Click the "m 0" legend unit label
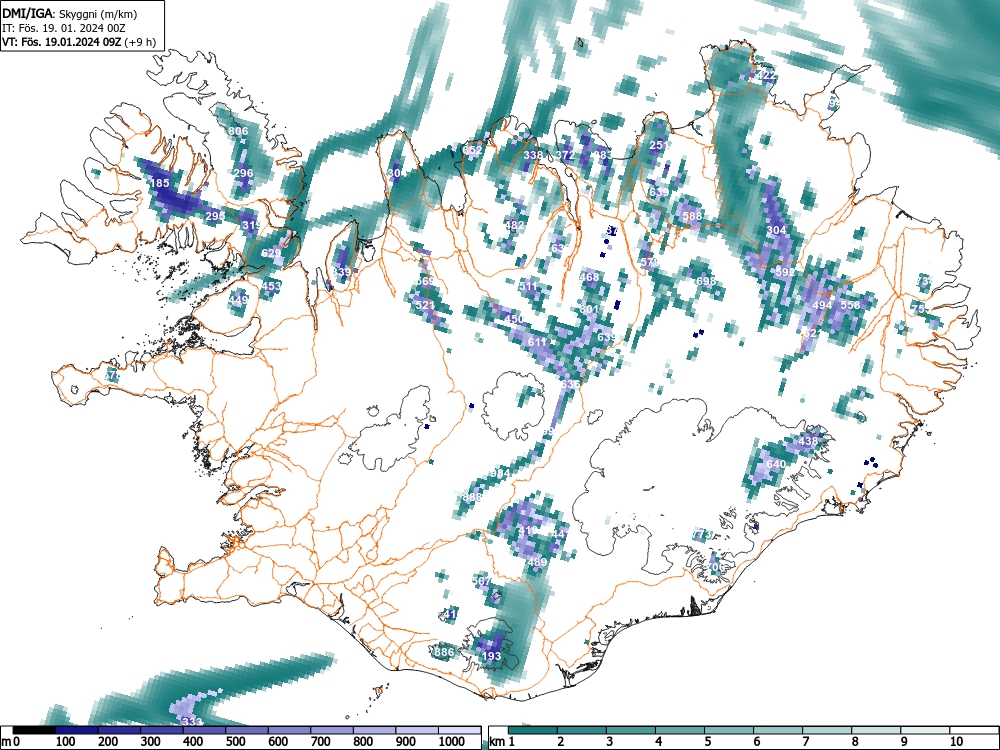The height and width of the screenshot is (750, 1000). pos(11,741)
